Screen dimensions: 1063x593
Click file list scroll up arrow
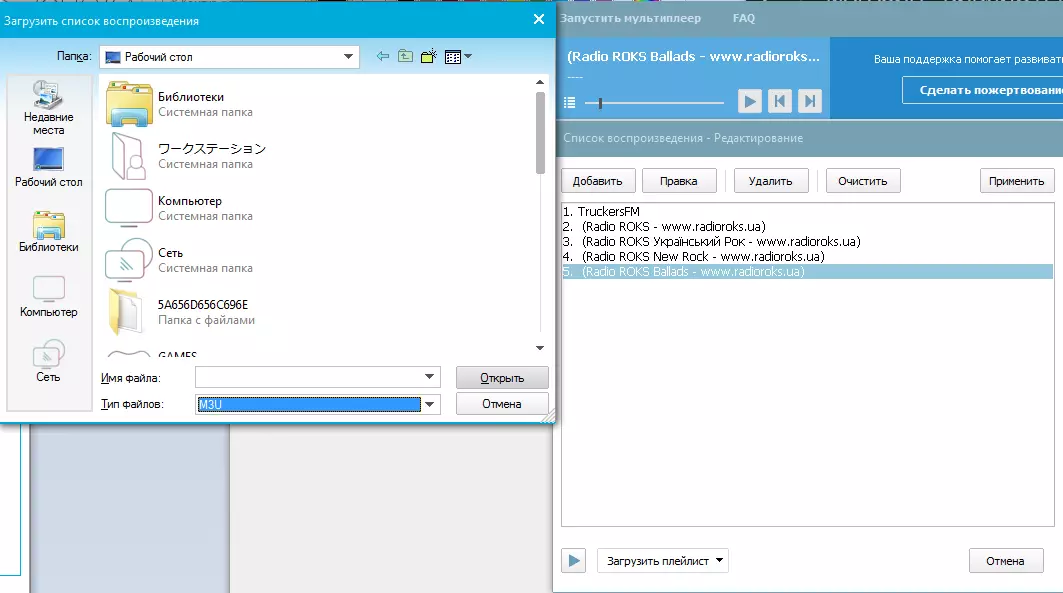point(540,82)
